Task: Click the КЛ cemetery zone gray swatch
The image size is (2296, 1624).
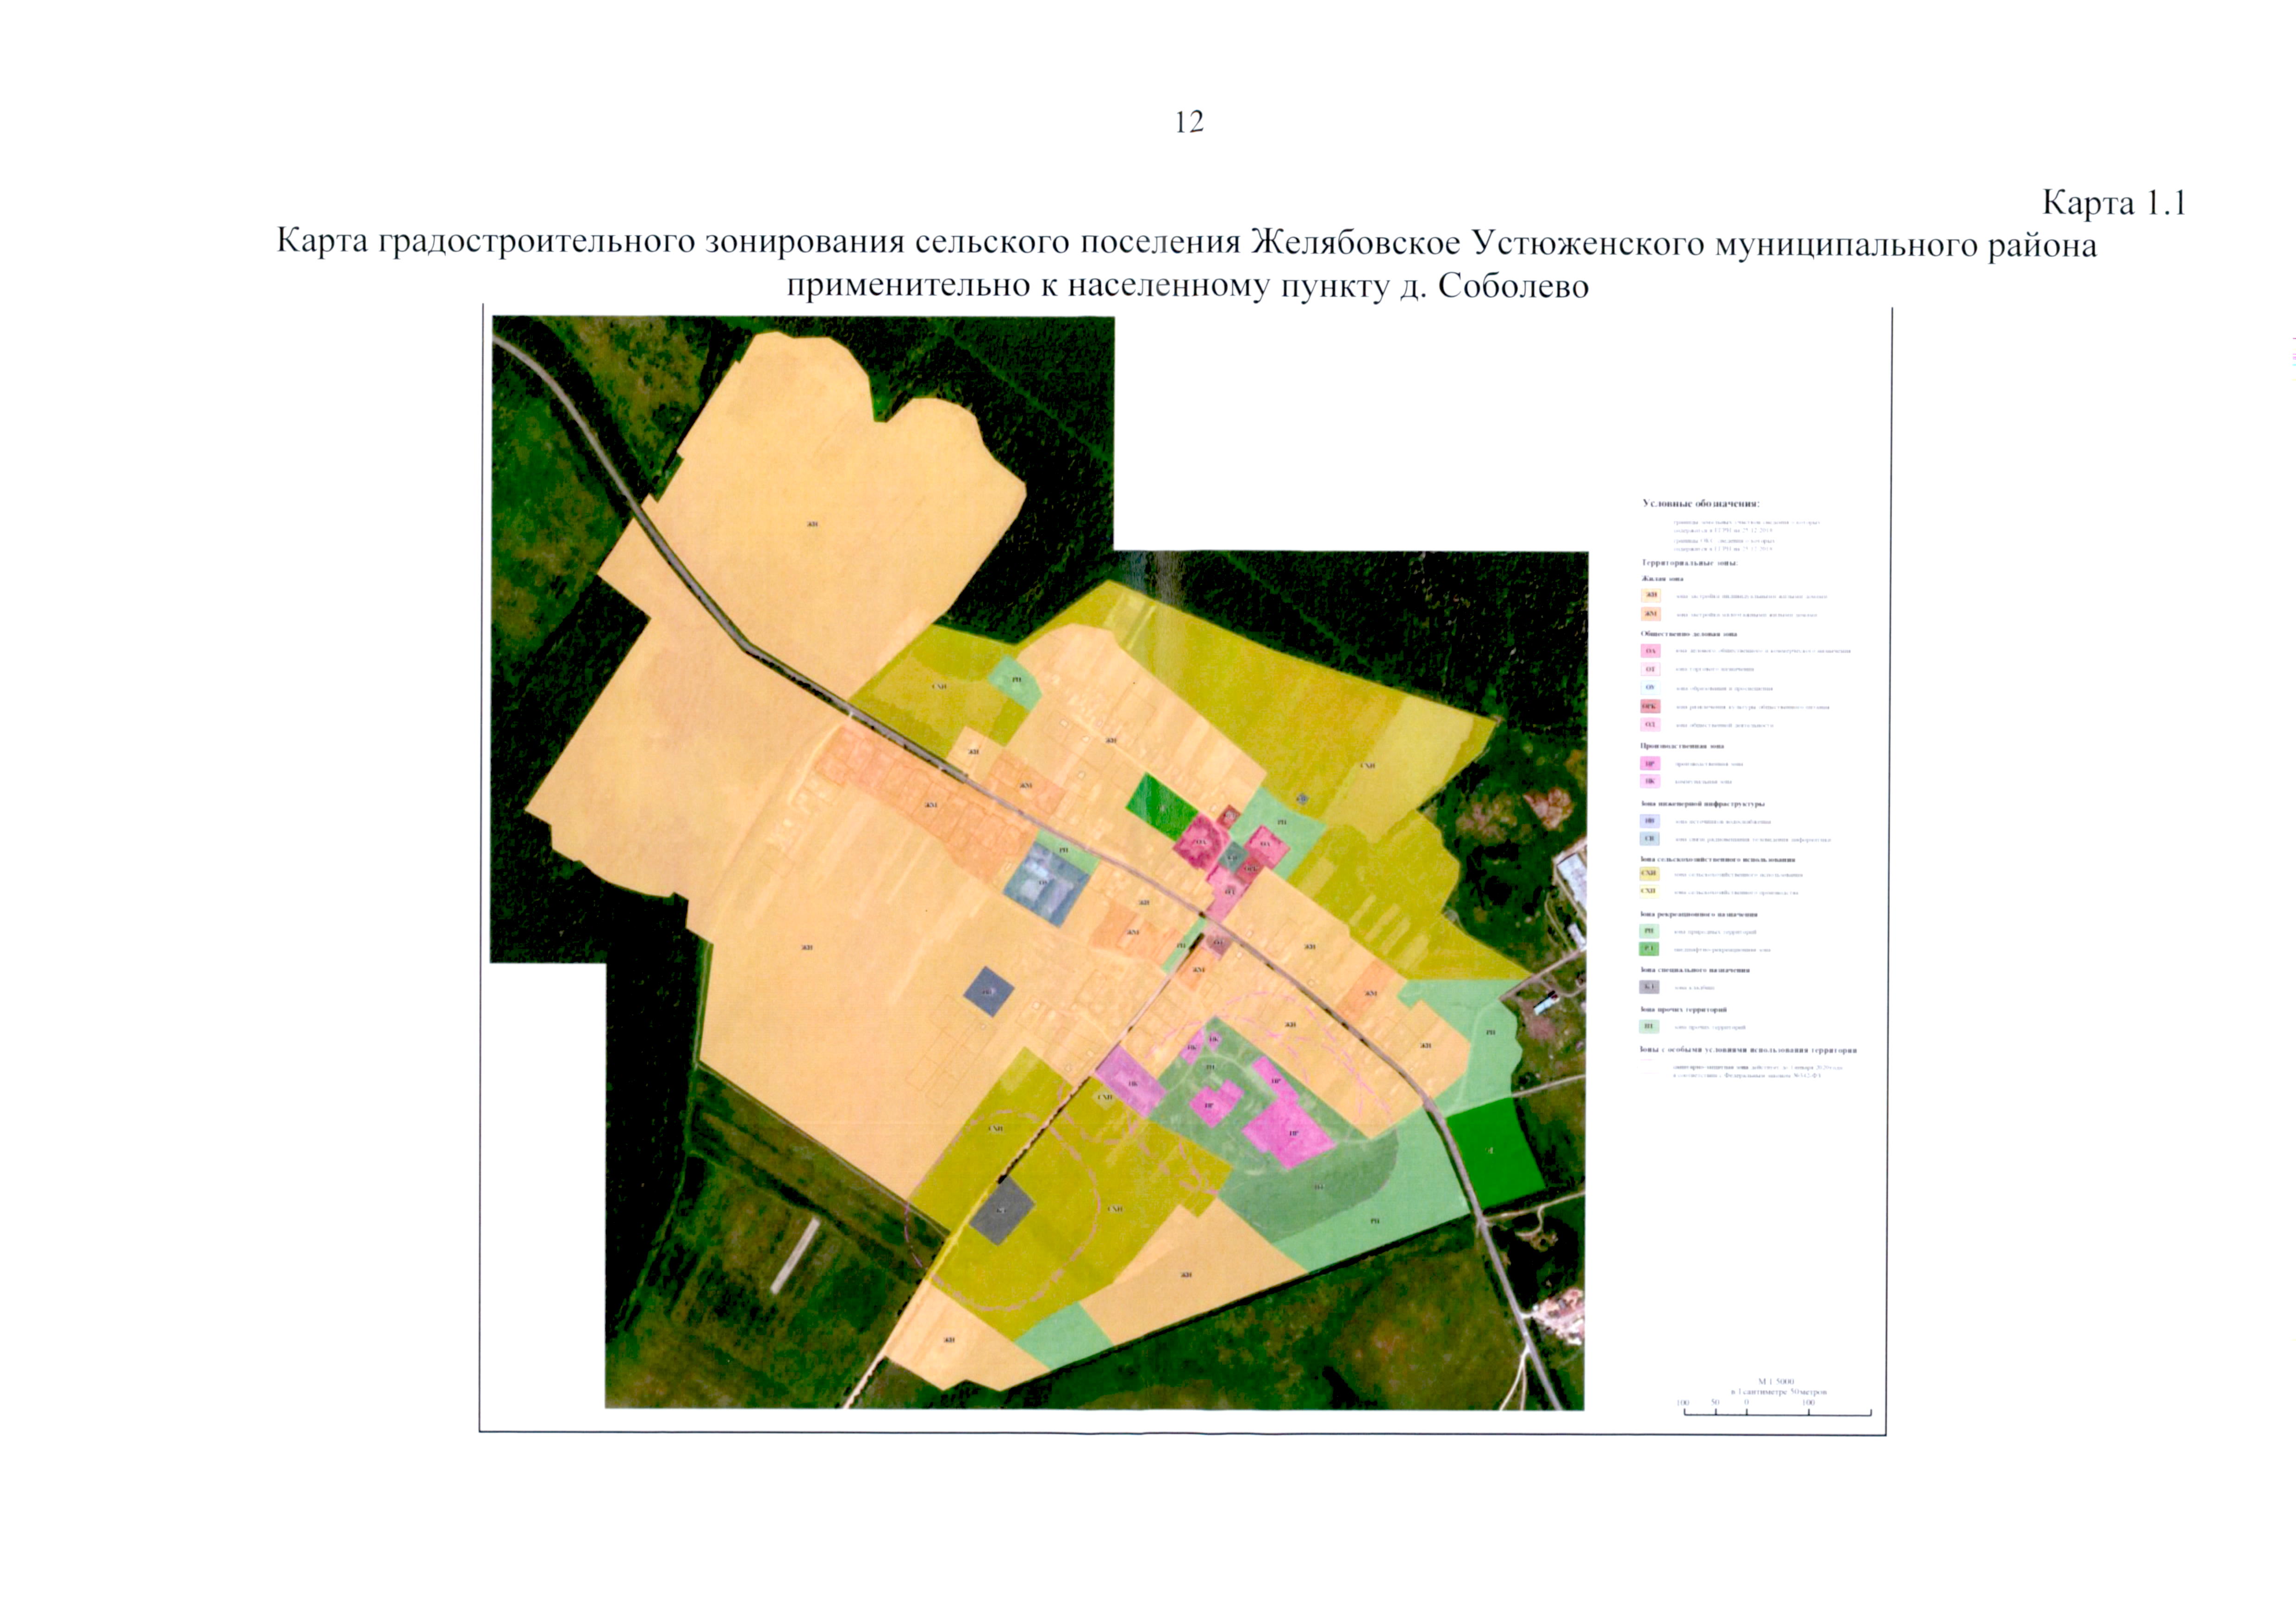Action: click(x=1650, y=987)
